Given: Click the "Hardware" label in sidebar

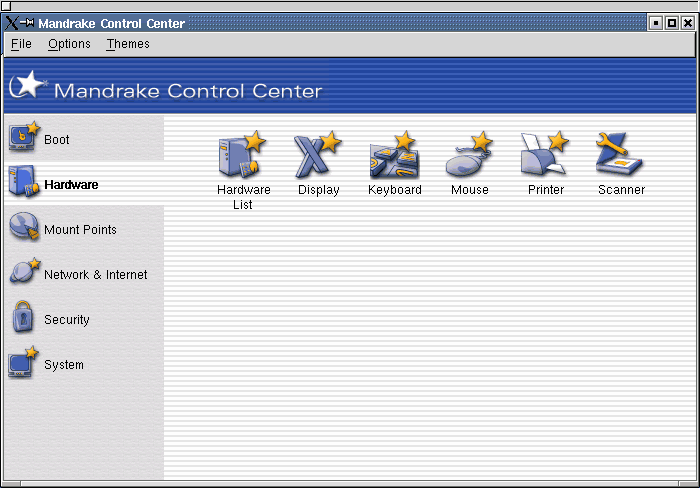Looking at the screenshot, I should click(x=71, y=184).
